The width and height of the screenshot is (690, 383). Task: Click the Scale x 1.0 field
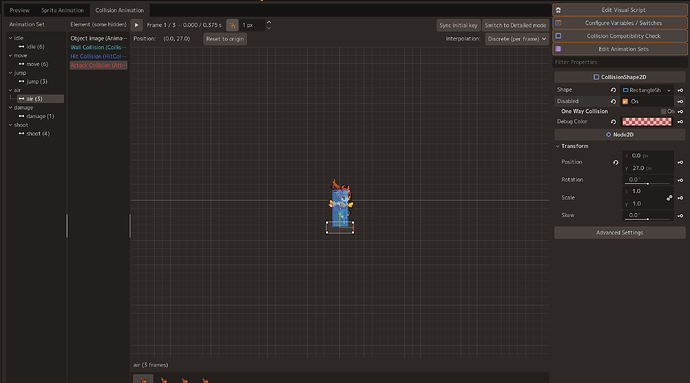click(645, 191)
